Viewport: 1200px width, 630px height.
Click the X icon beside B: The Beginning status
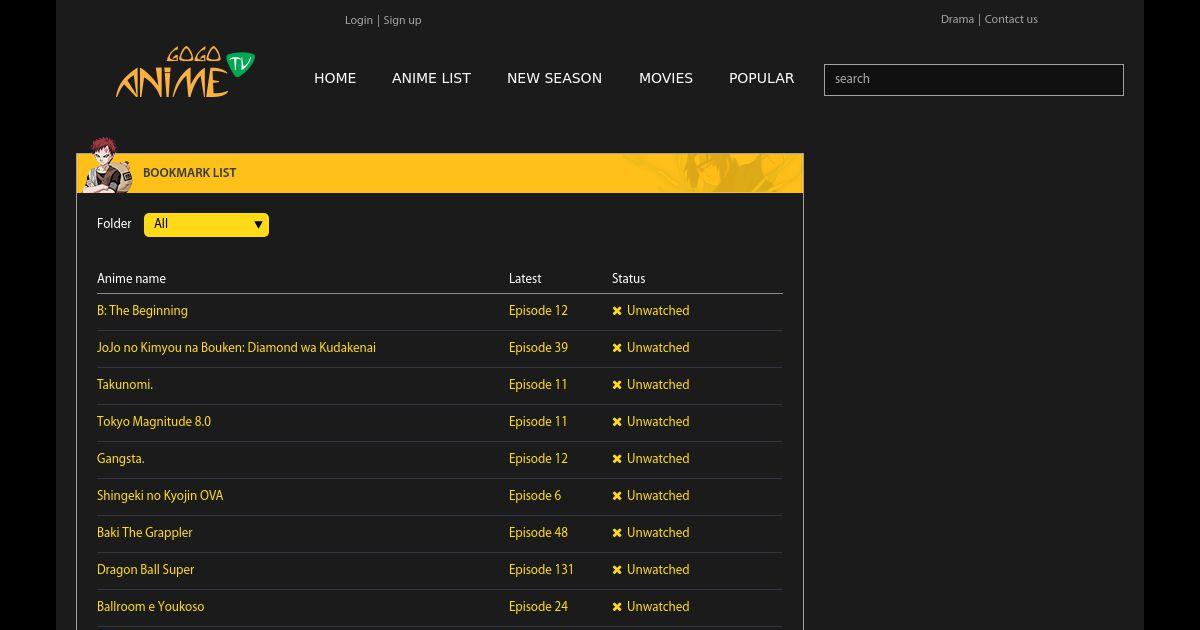(x=617, y=311)
